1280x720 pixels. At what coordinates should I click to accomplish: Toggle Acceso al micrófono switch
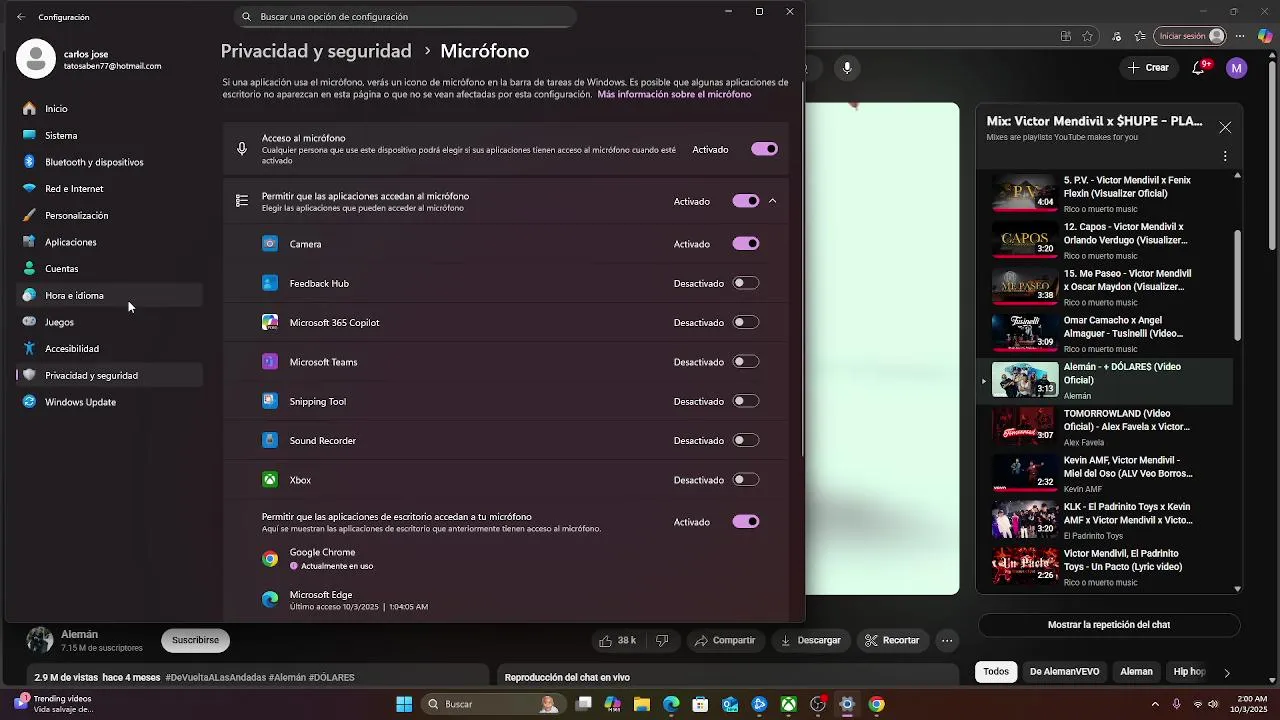point(765,149)
